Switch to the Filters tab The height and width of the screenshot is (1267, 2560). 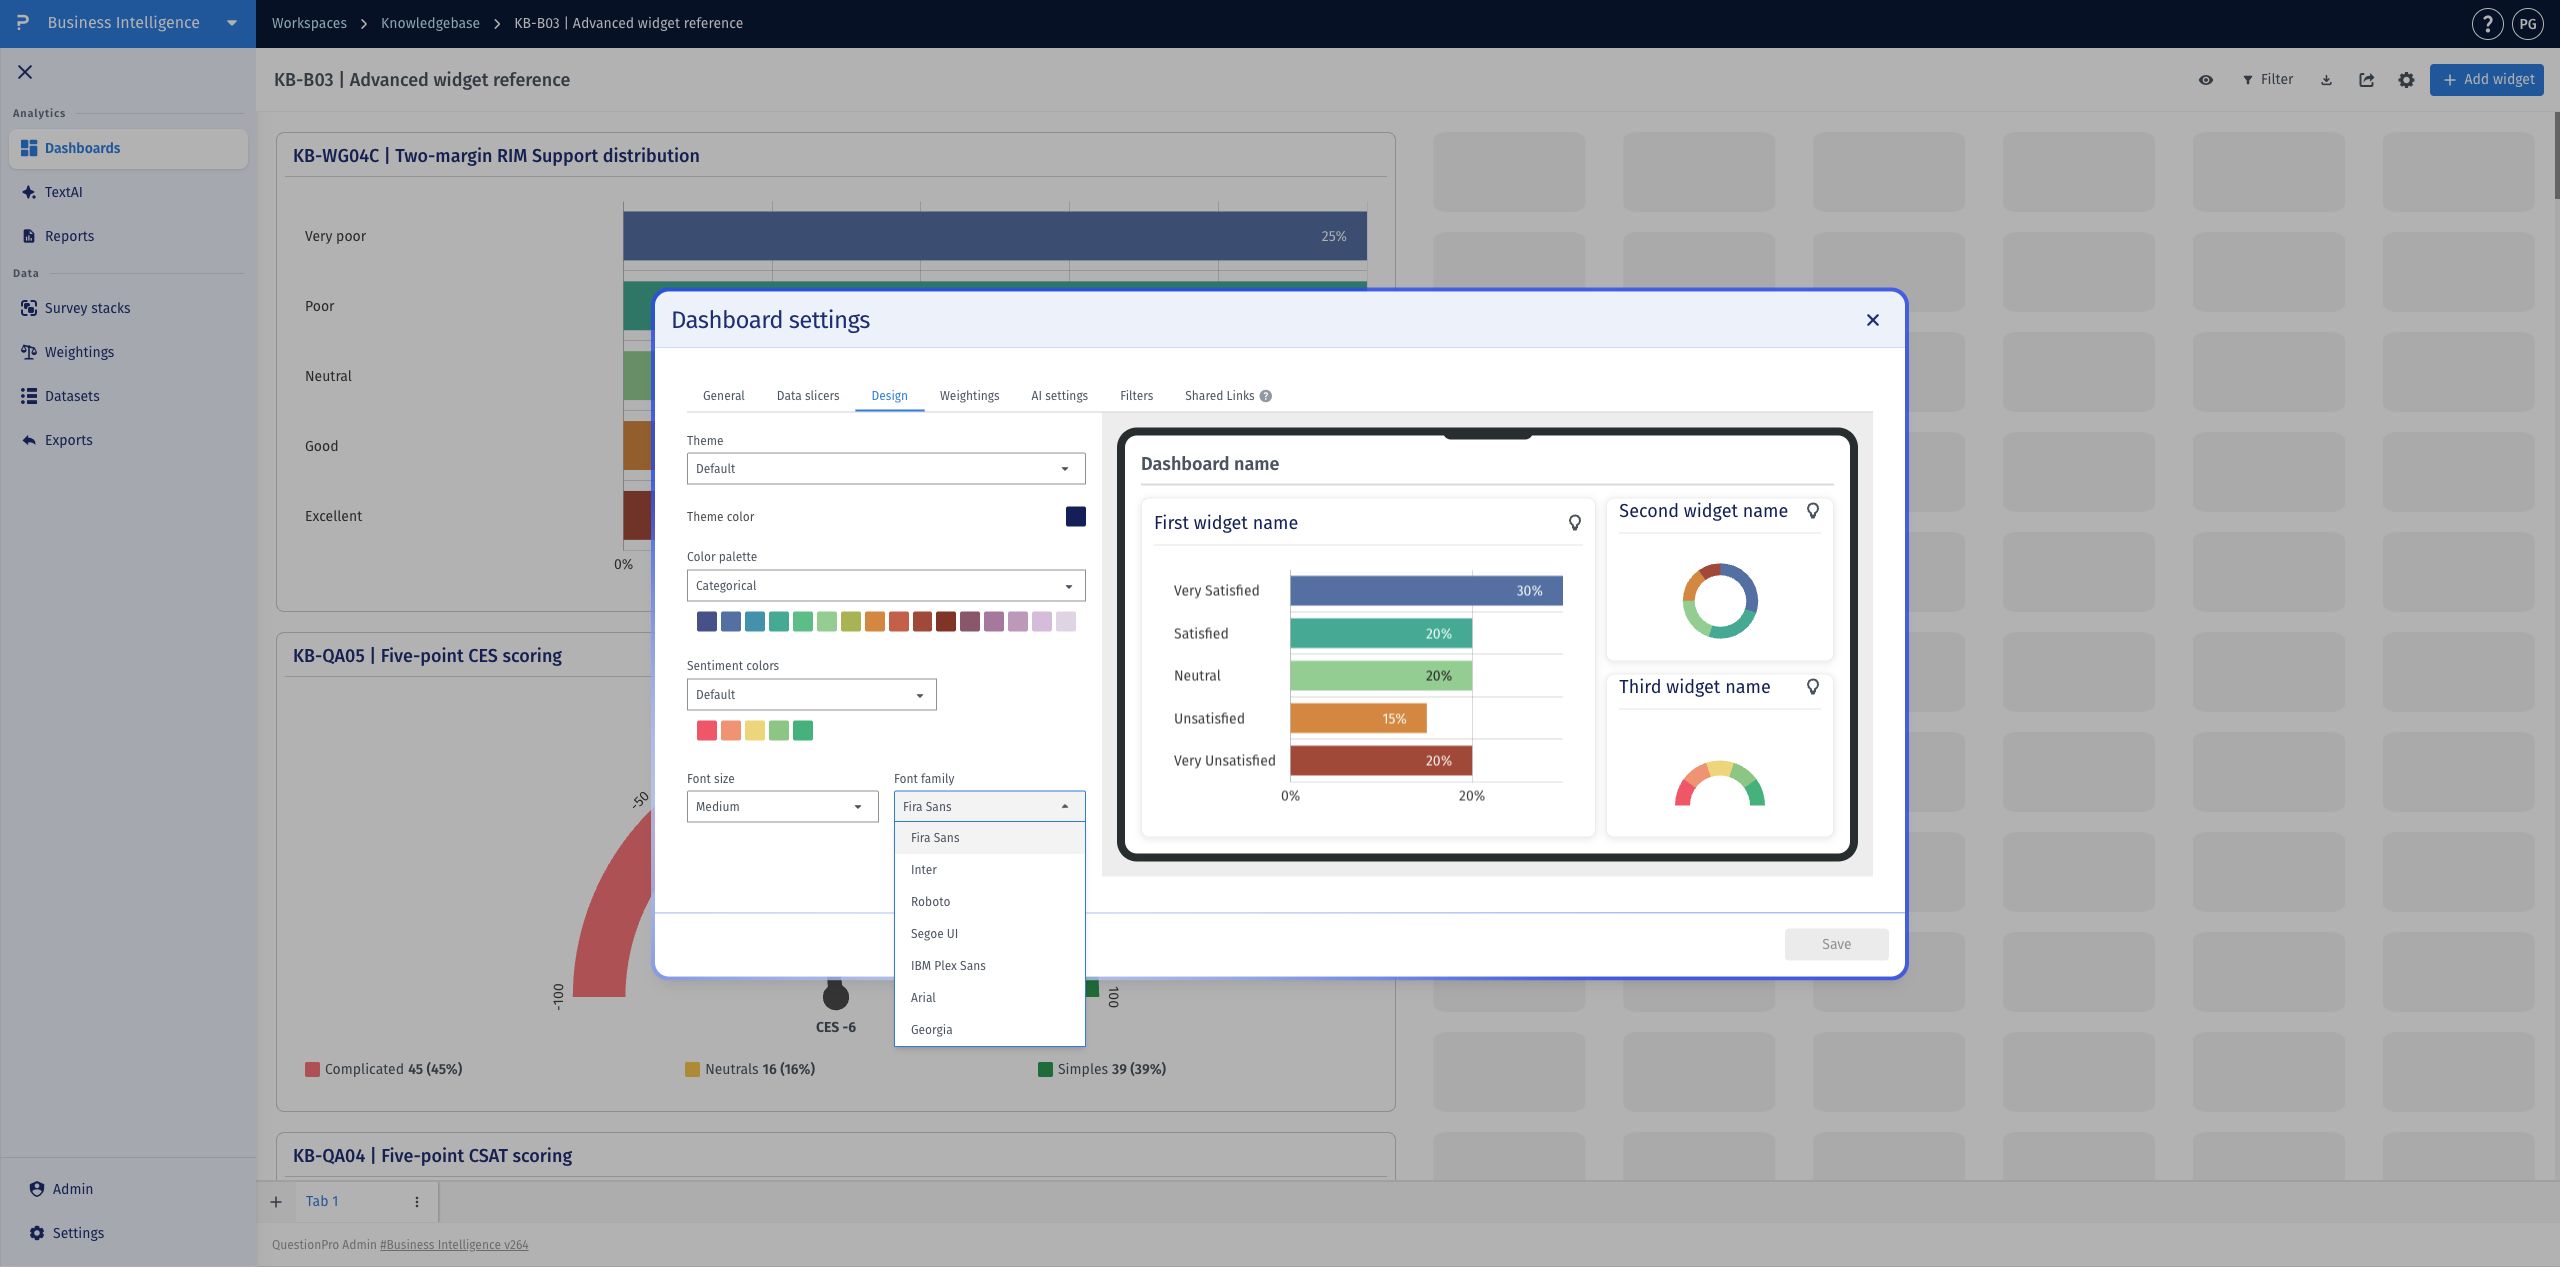[x=1136, y=396]
